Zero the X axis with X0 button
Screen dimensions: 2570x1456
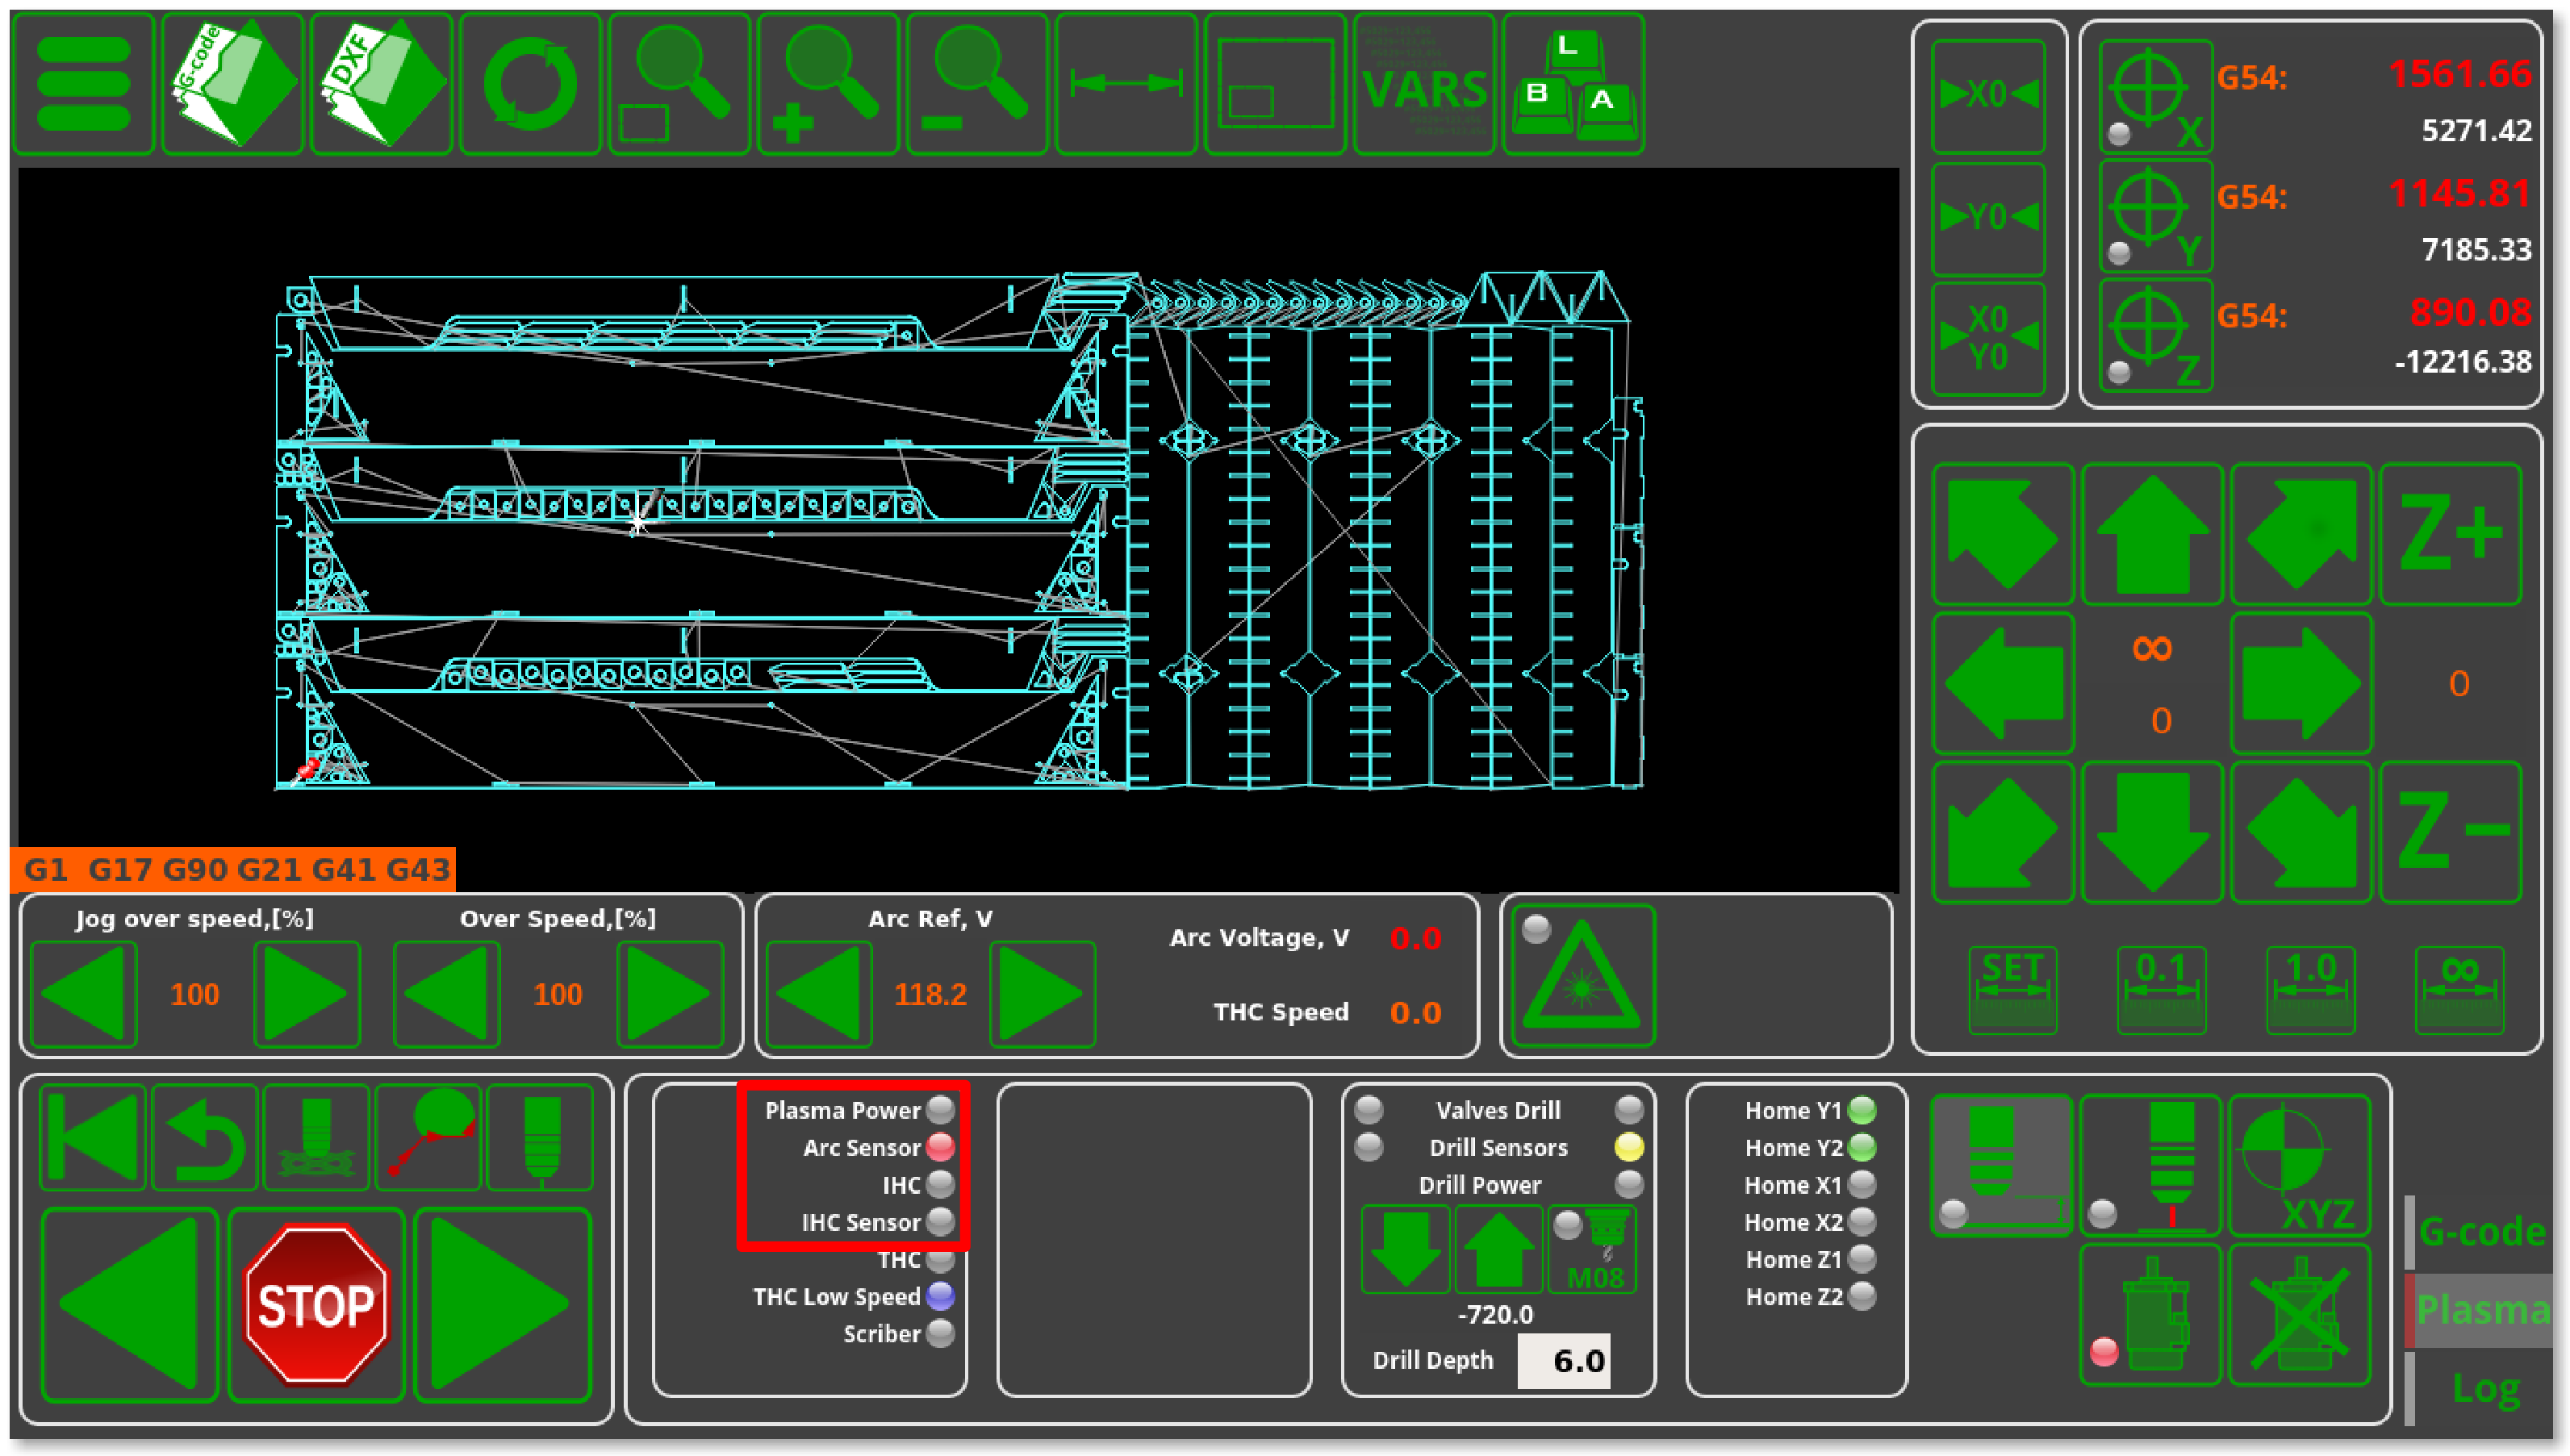[1988, 95]
